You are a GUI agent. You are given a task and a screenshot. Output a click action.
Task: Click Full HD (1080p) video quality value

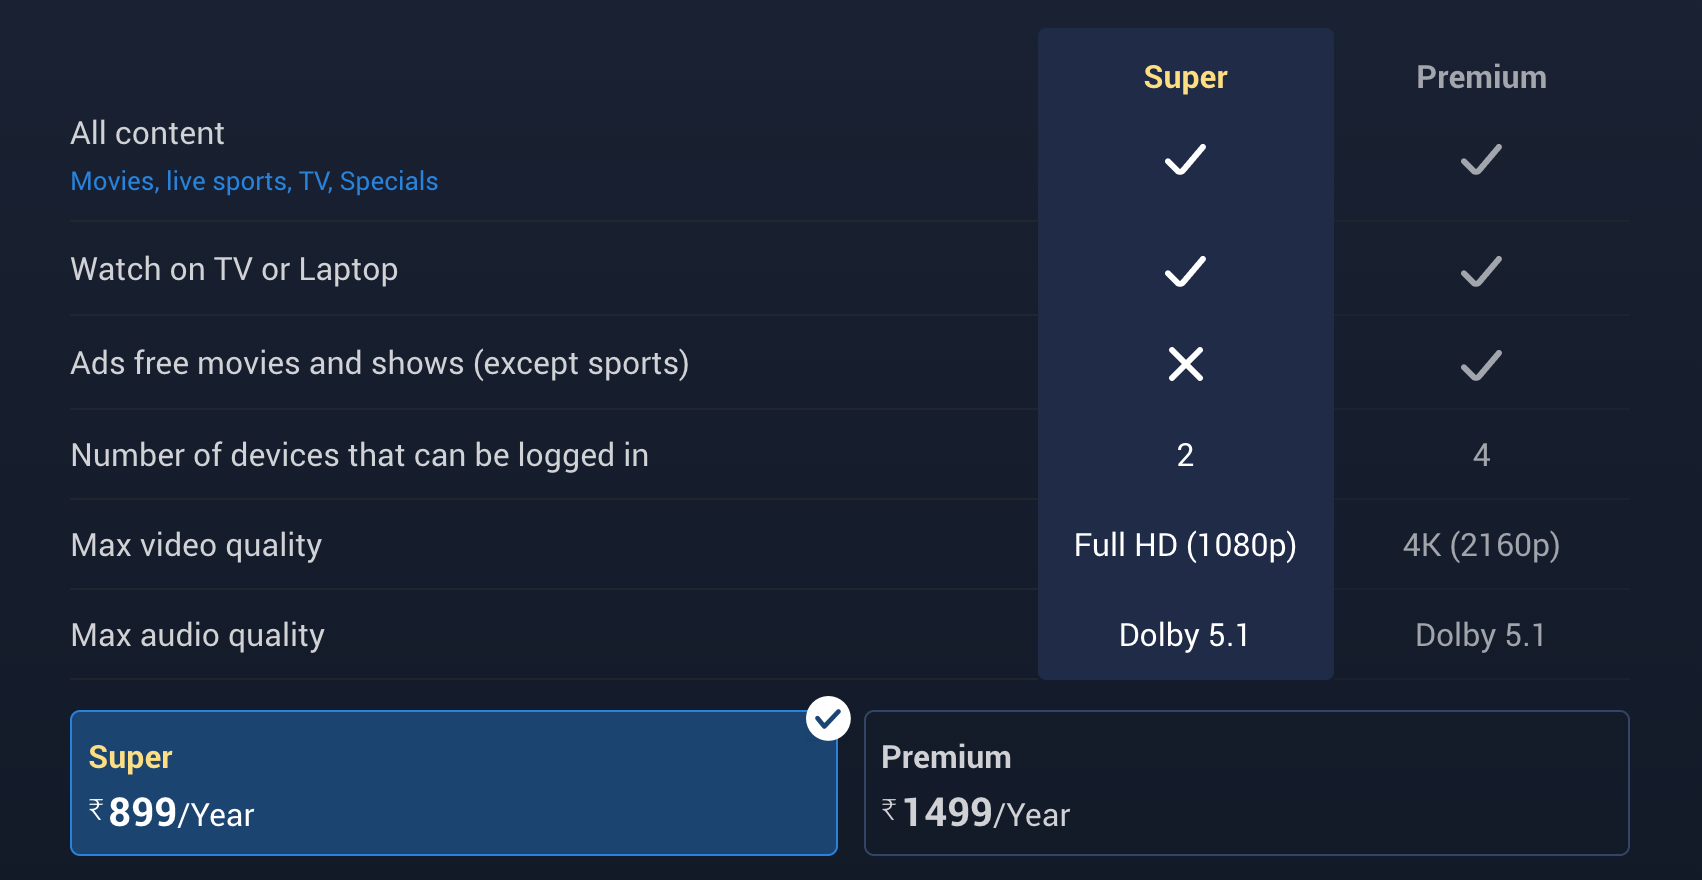pyautogui.click(x=1185, y=545)
